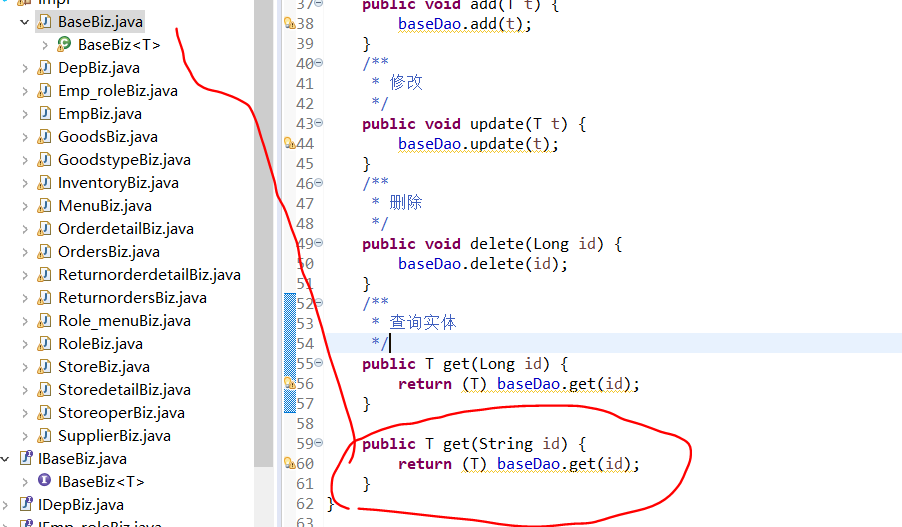
Task: Click the OrdersBiz.java file icon
Action: pyautogui.click(x=44, y=252)
